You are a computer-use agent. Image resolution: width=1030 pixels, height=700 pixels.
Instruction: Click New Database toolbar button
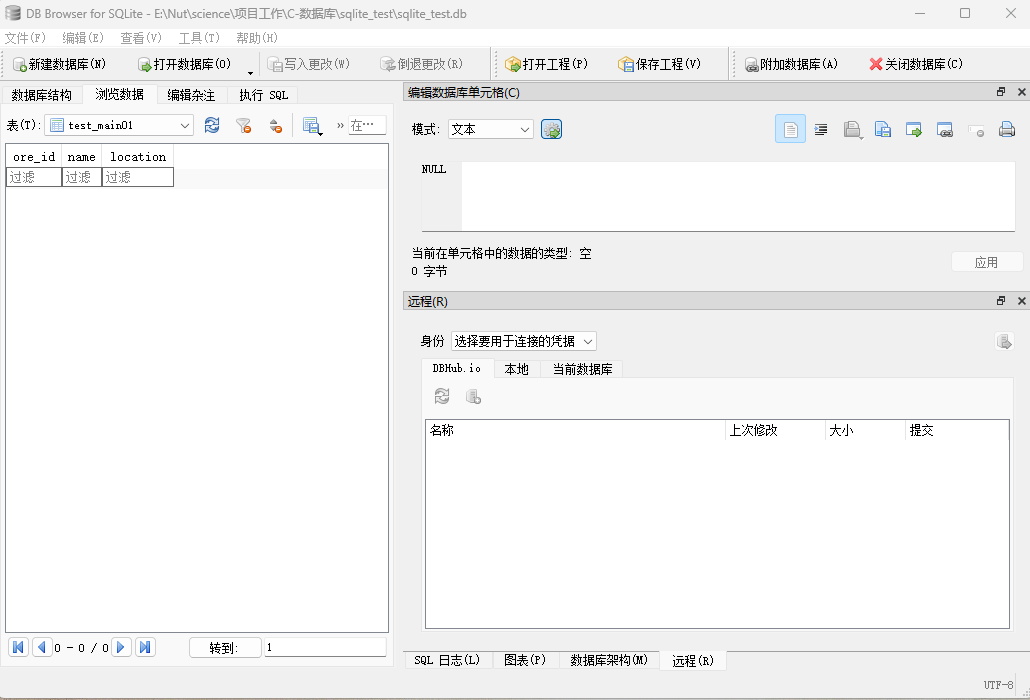[59, 64]
